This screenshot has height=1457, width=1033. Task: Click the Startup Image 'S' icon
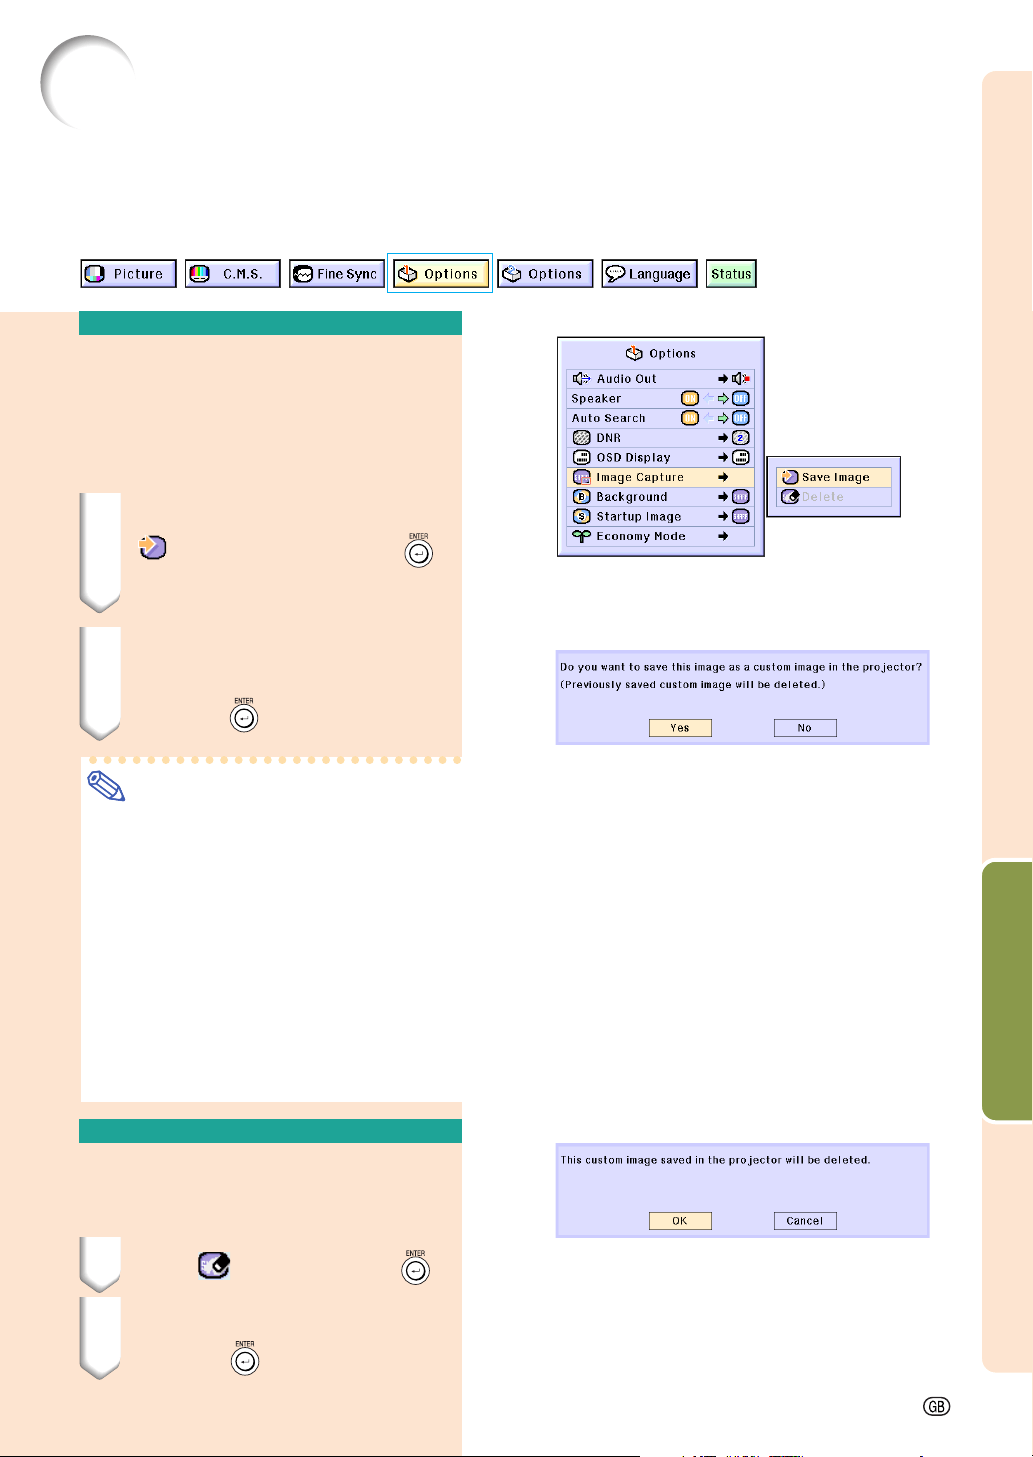581,516
